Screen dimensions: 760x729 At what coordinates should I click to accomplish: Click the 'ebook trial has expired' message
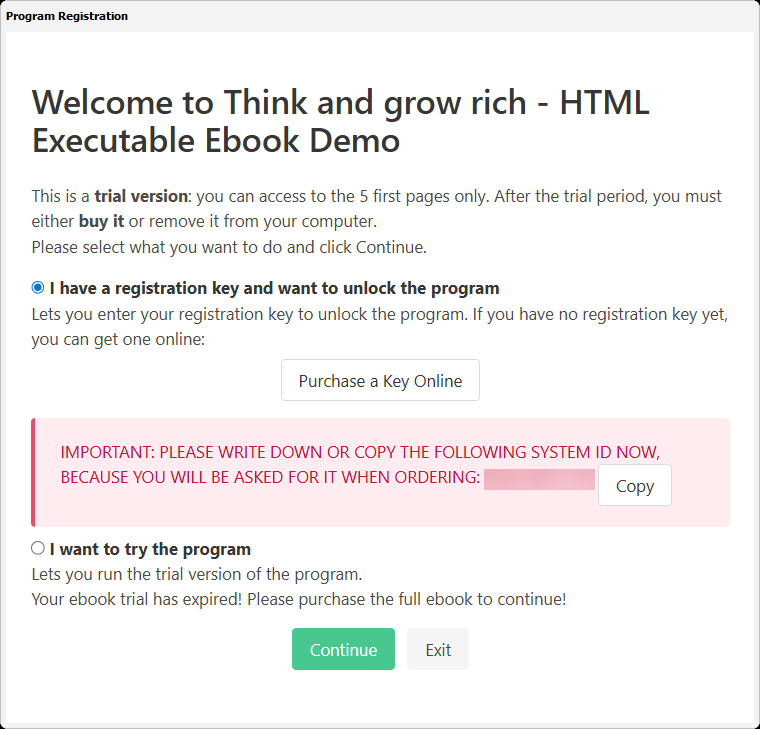[x=299, y=600]
